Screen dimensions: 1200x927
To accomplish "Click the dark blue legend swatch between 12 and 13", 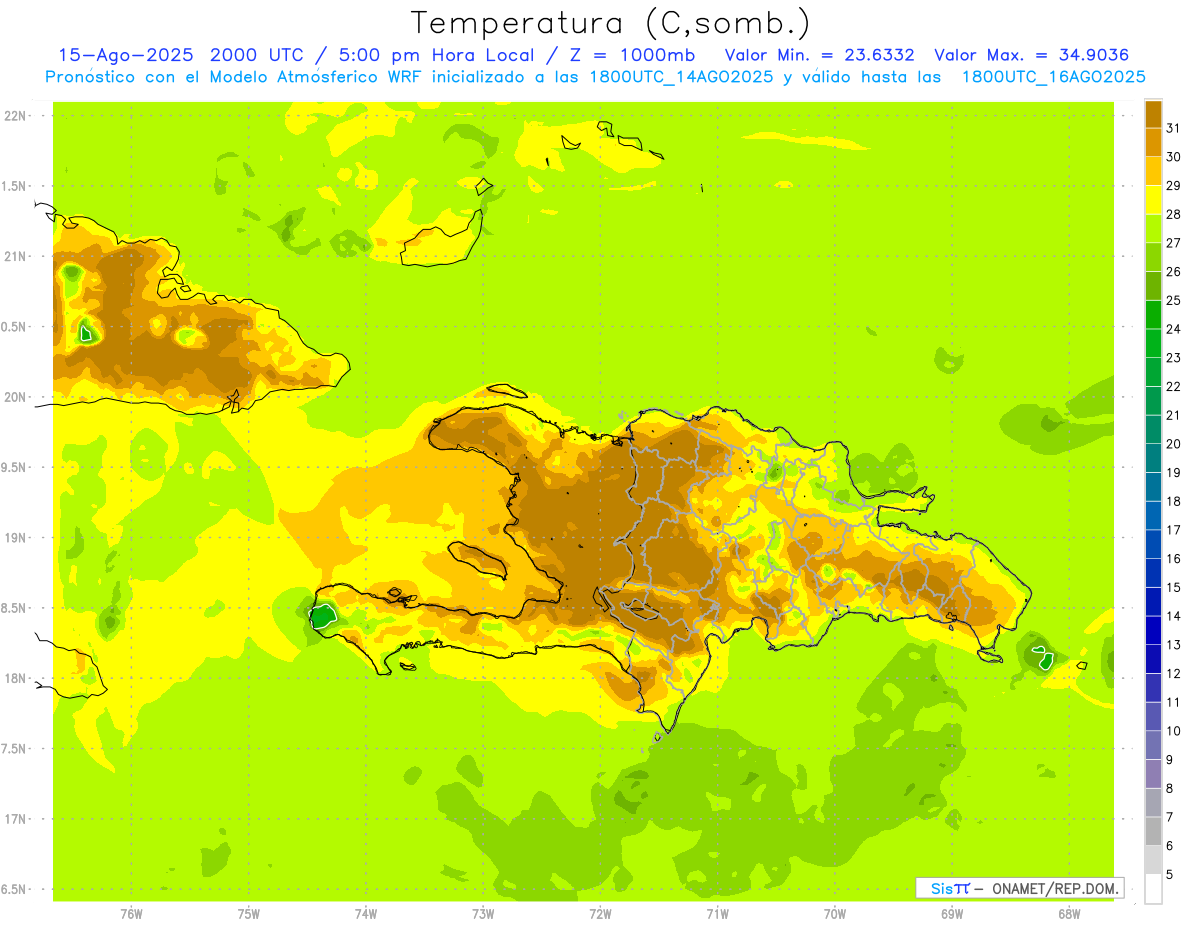I will 1153,659.
